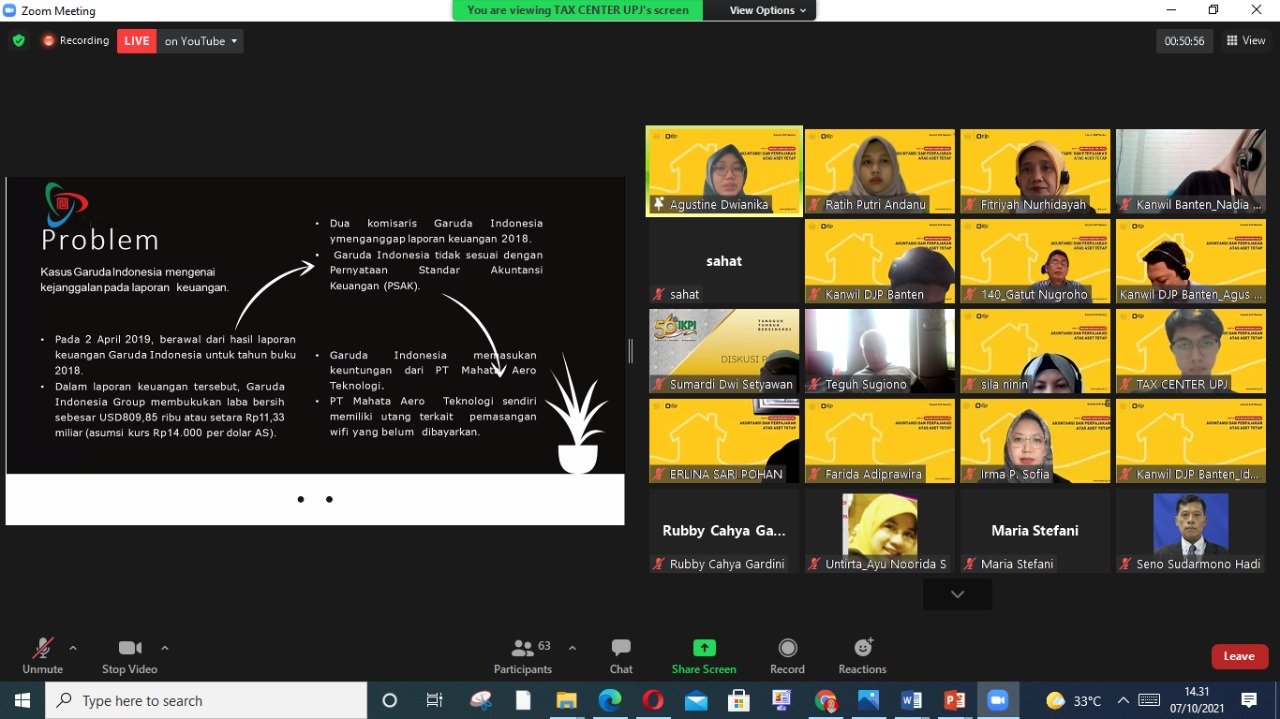1280x719 pixels.
Task: Click the touch keyboard tray icon
Action: coord(1149,700)
